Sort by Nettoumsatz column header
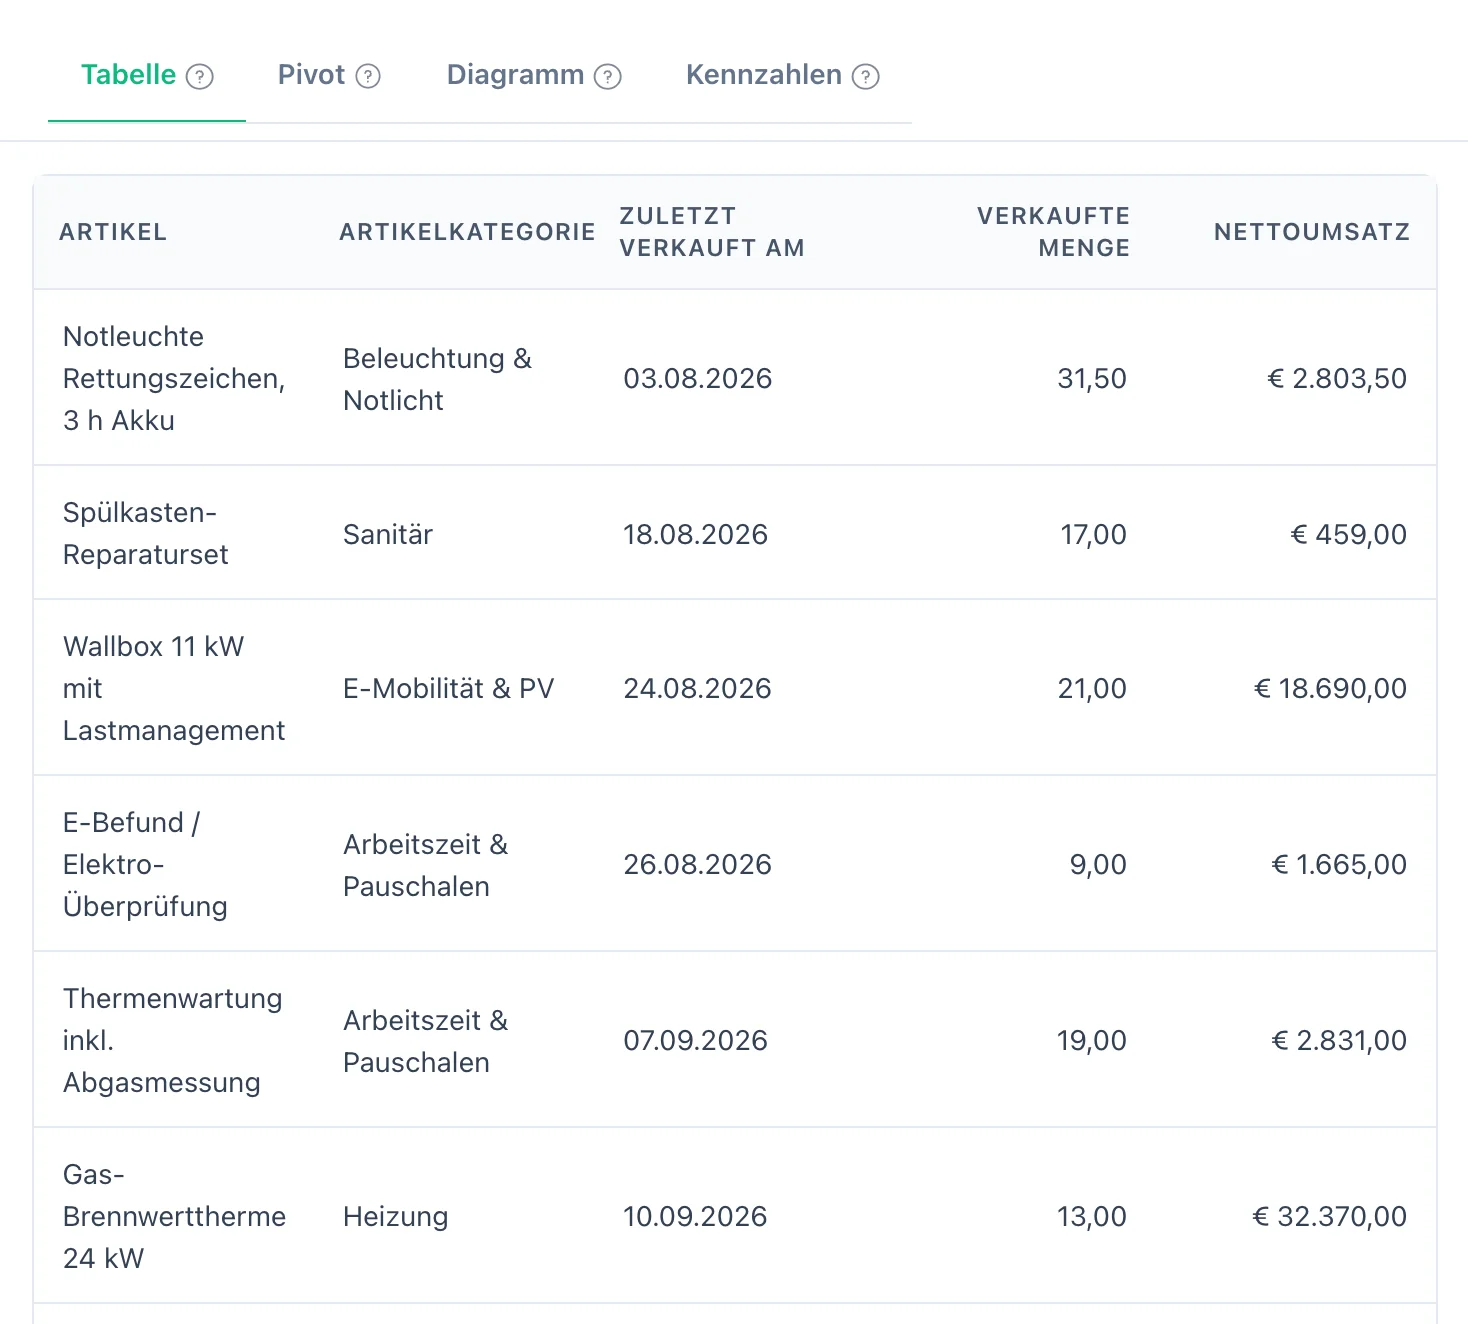Screen dimensions: 1468x1324 point(1312,232)
